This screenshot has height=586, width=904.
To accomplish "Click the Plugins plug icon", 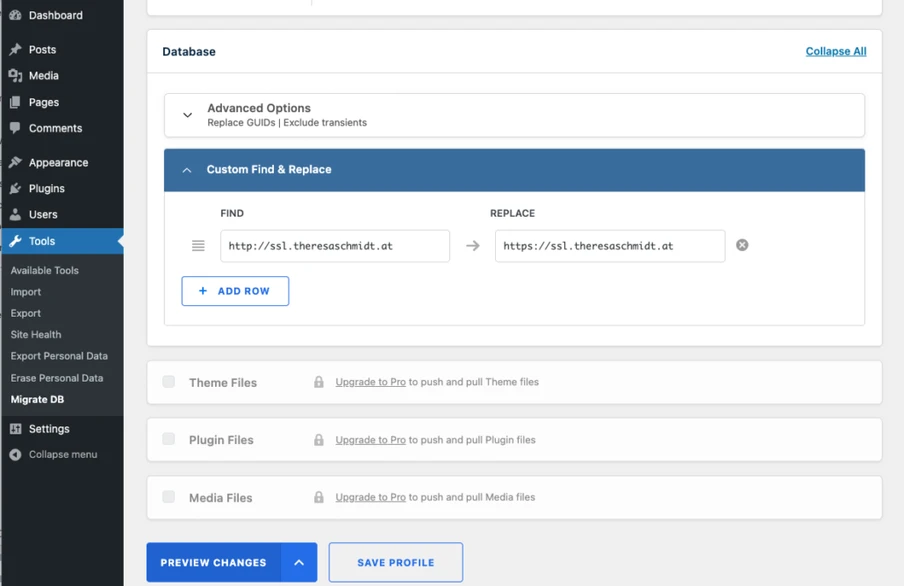I will point(15,188).
